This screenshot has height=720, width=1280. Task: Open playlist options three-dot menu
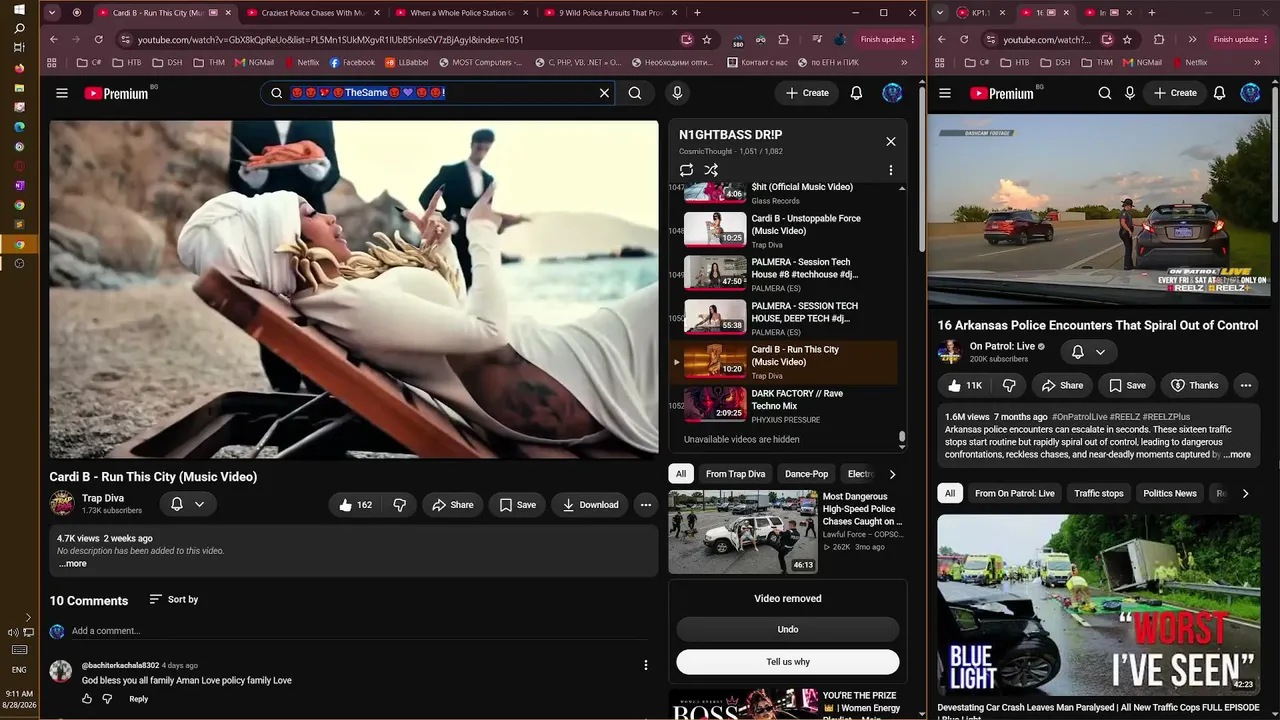[891, 170]
